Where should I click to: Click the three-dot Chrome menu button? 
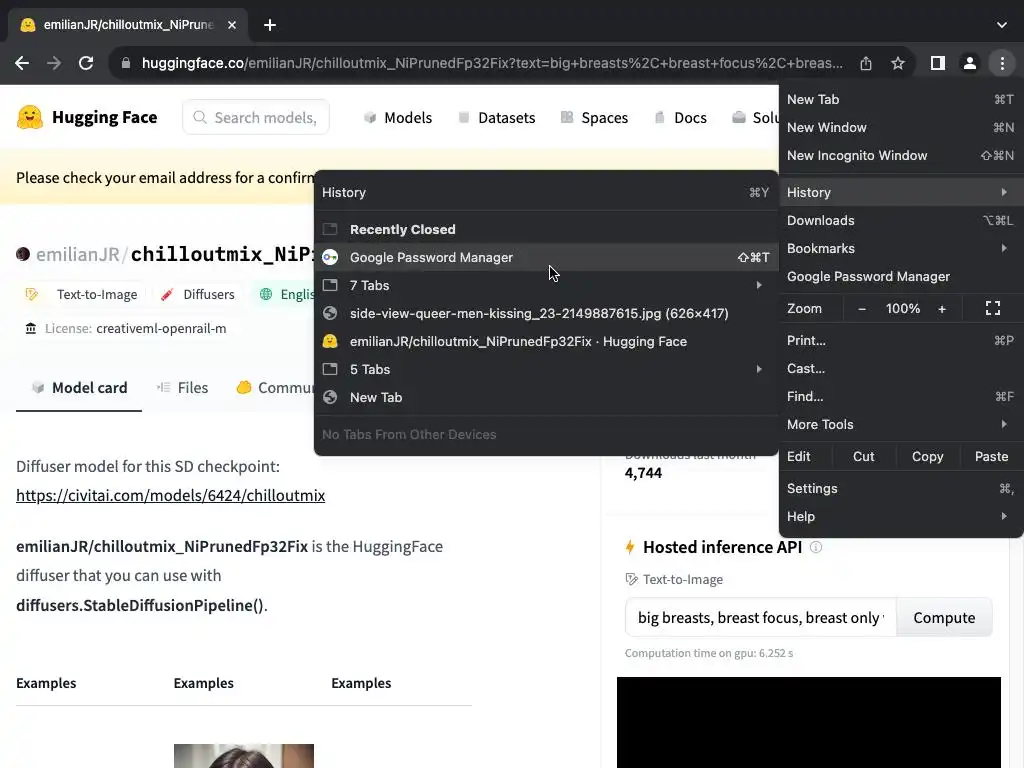tap(1002, 63)
